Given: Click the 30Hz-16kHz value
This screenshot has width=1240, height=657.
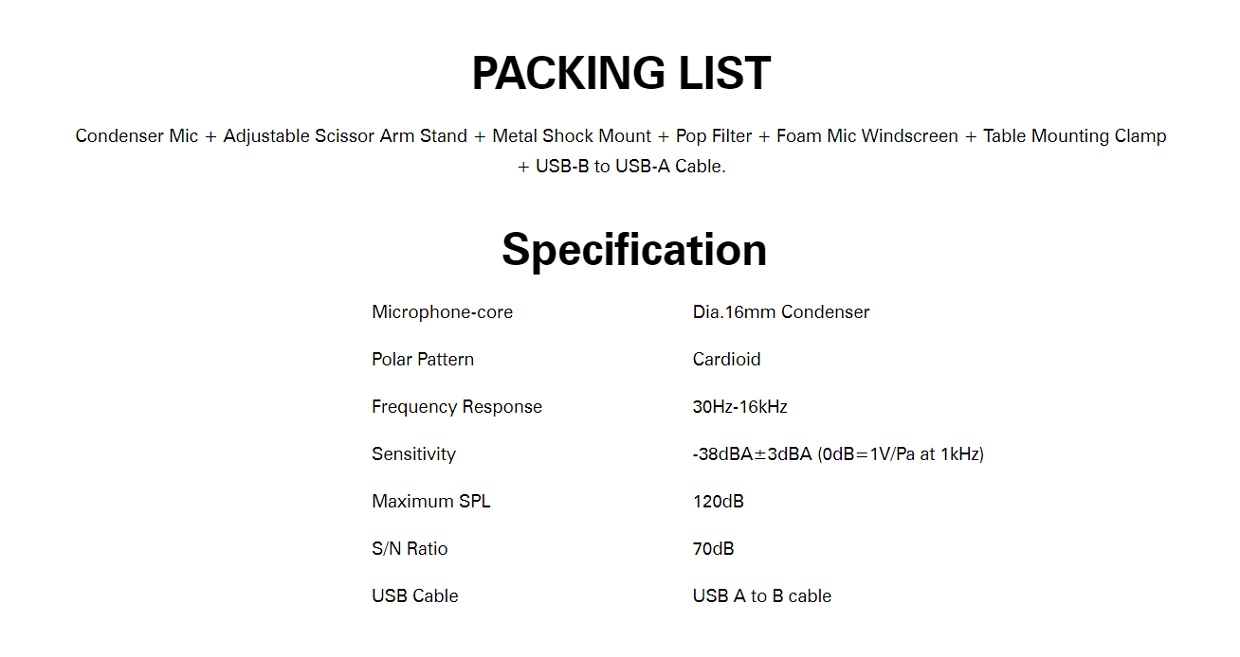Looking at the screenshot, I should [x=740, y=407].
